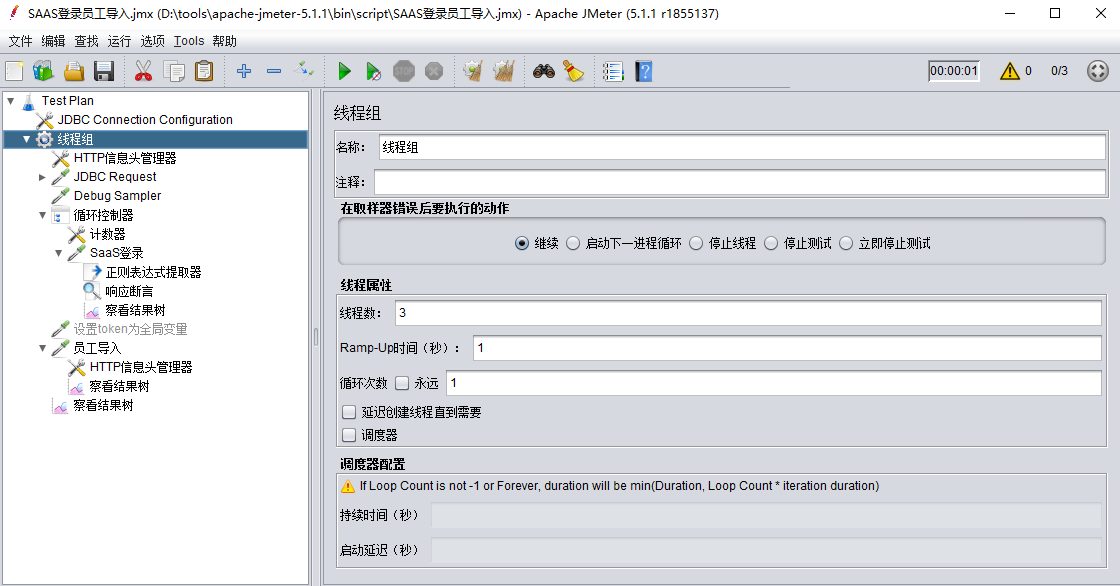Click the Cut scissors icon
Image resolution: width=1120 pixels, height=586 pixels.
pyautogui.click(x=143, y=71)
